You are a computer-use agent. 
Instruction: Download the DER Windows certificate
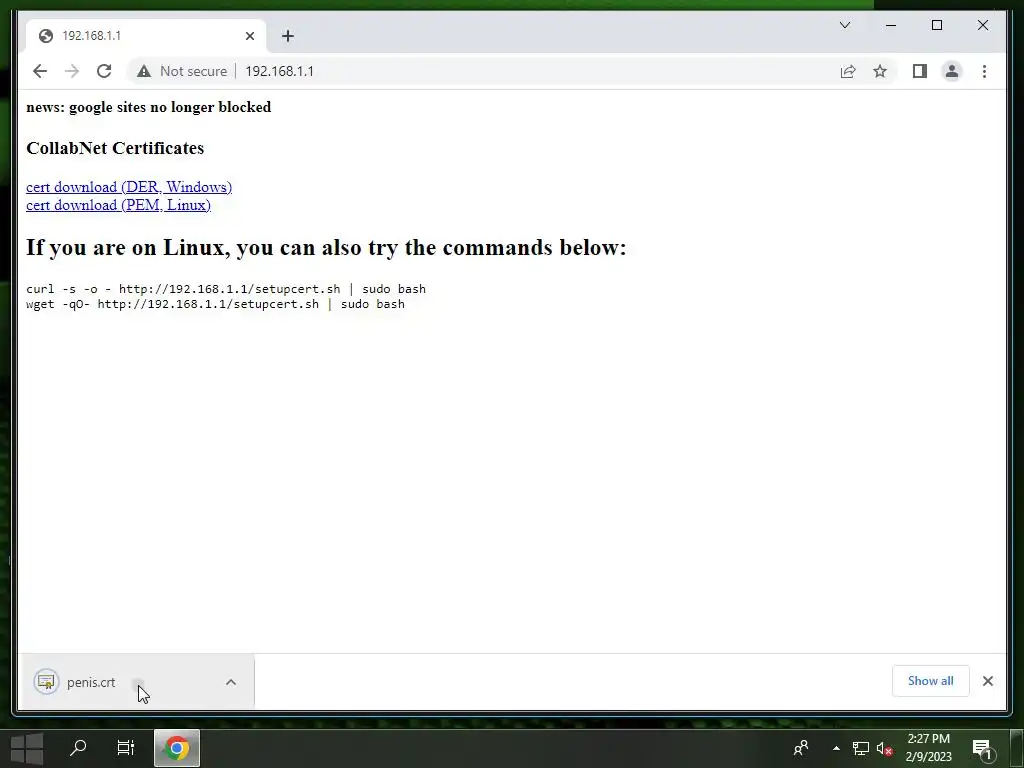[x=129, y=187]
